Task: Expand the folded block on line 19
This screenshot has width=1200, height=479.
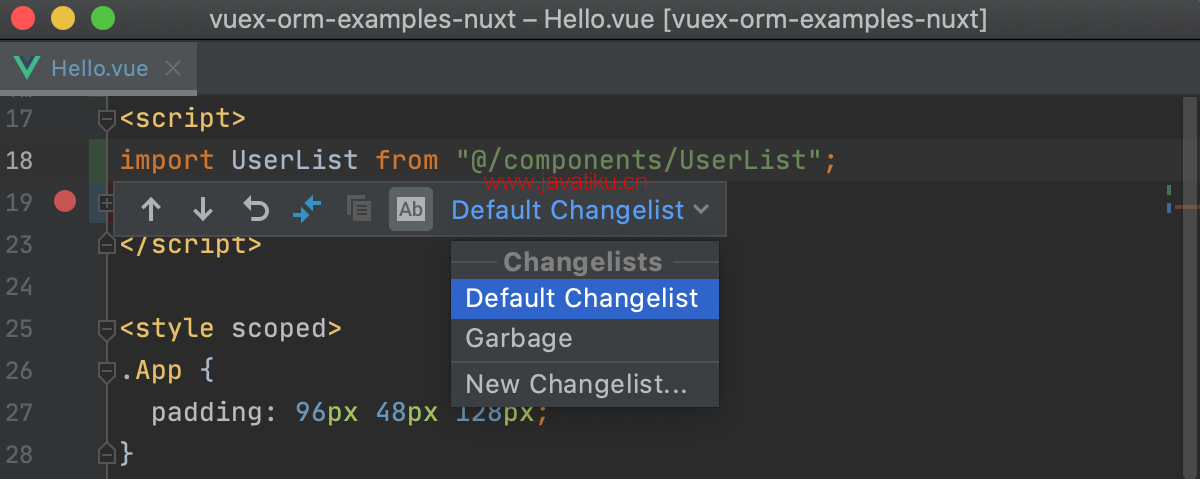Action: 106,203
